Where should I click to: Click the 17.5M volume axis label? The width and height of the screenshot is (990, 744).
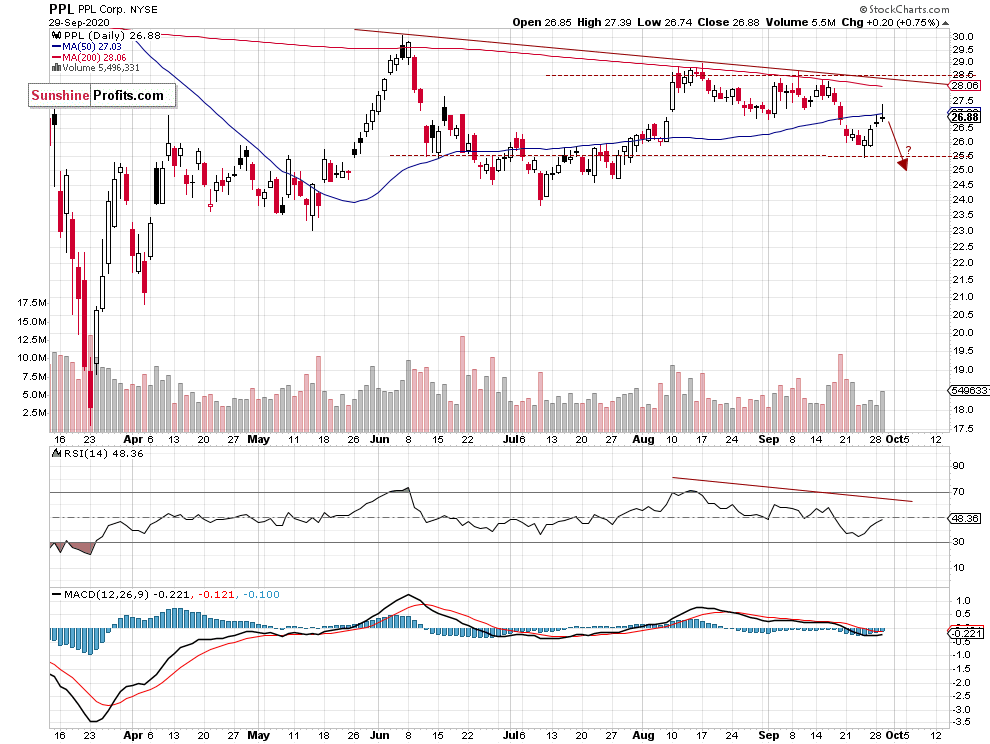point(32,303)
